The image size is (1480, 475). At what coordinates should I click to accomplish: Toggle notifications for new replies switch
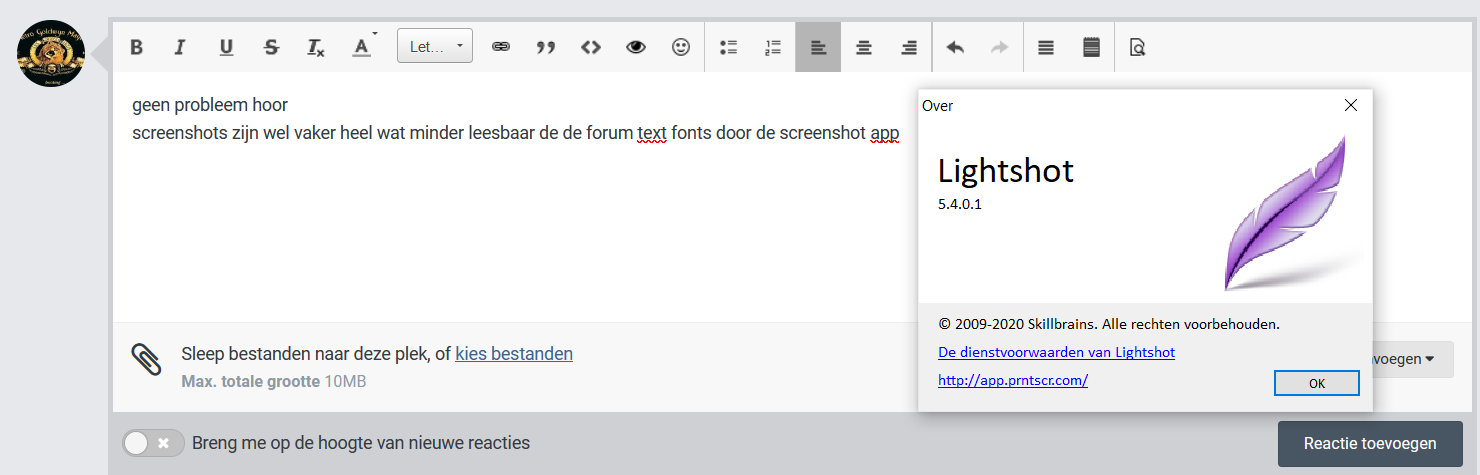tap(153, 443)
